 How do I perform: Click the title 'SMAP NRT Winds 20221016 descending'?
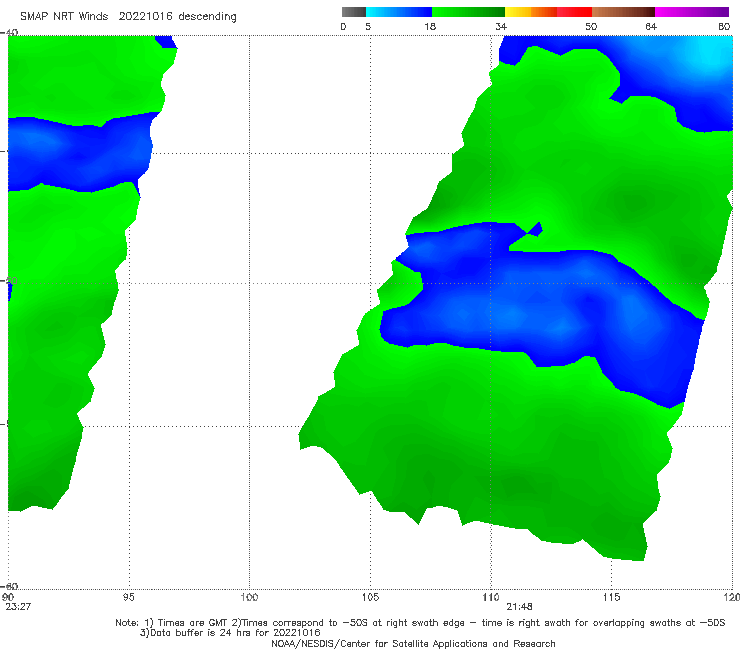point(128,17)
